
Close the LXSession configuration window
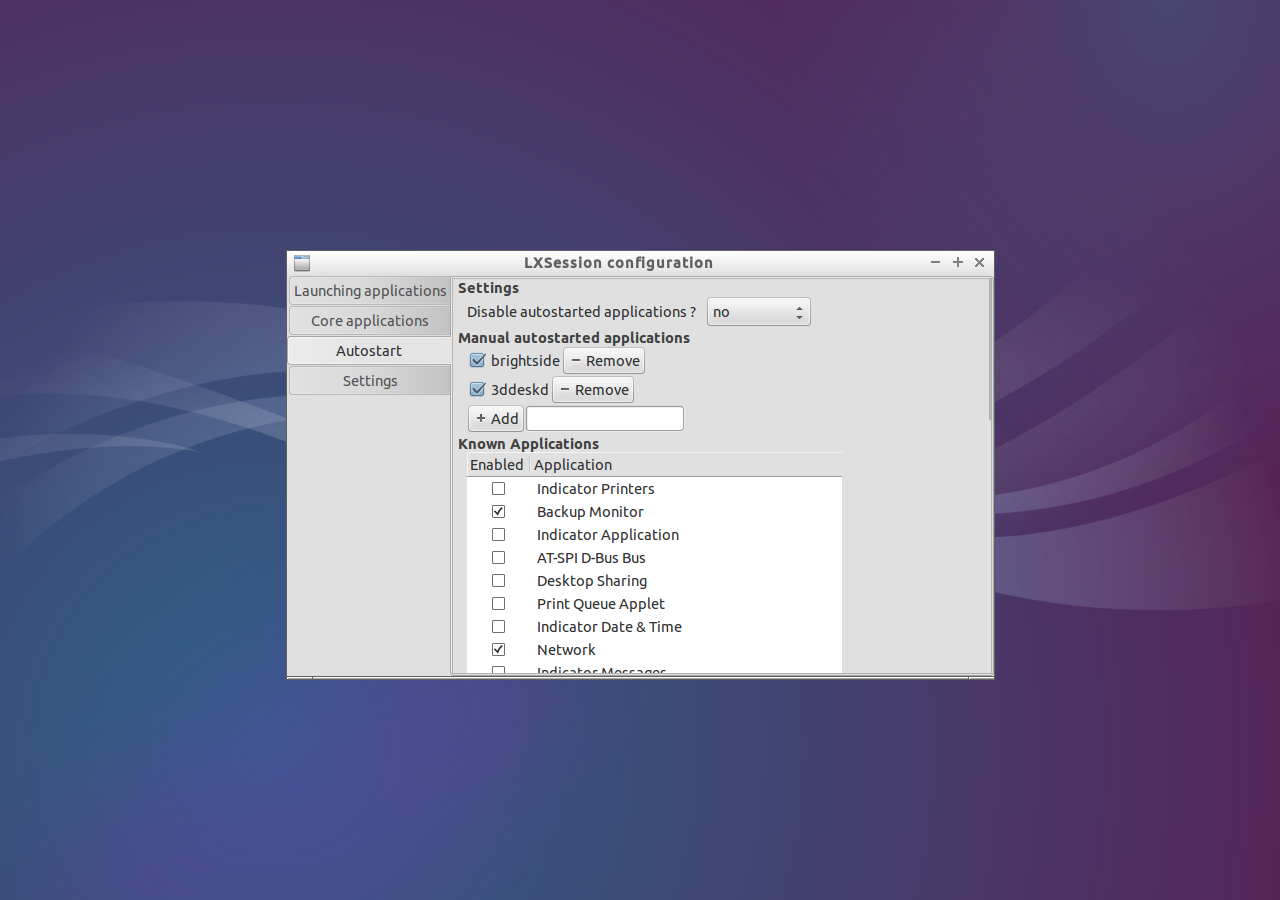point(980,263)
